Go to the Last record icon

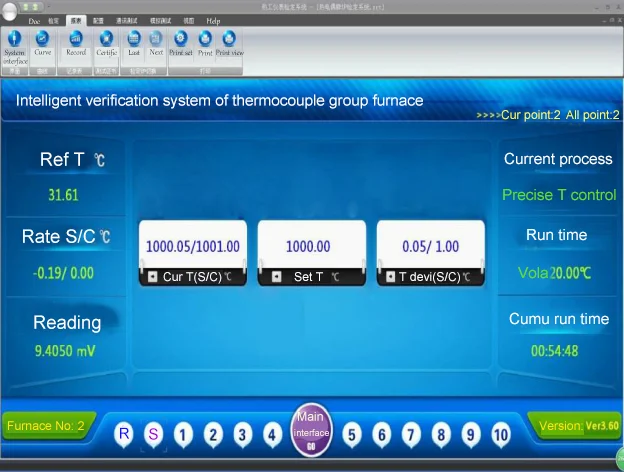[x=134, y=44]
